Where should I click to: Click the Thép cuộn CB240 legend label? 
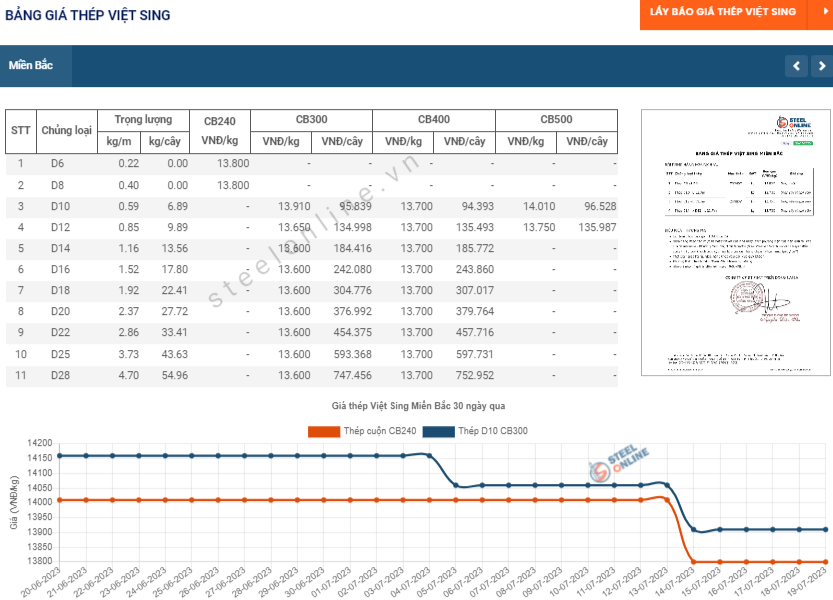pos(380,431)
